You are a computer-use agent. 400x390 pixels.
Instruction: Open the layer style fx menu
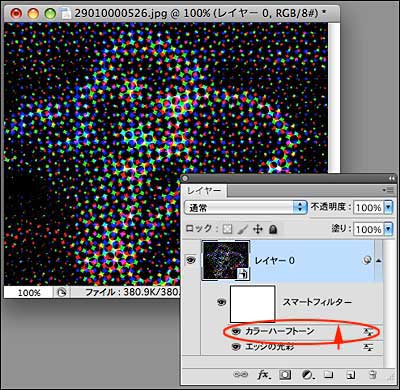tap(263, 375)
